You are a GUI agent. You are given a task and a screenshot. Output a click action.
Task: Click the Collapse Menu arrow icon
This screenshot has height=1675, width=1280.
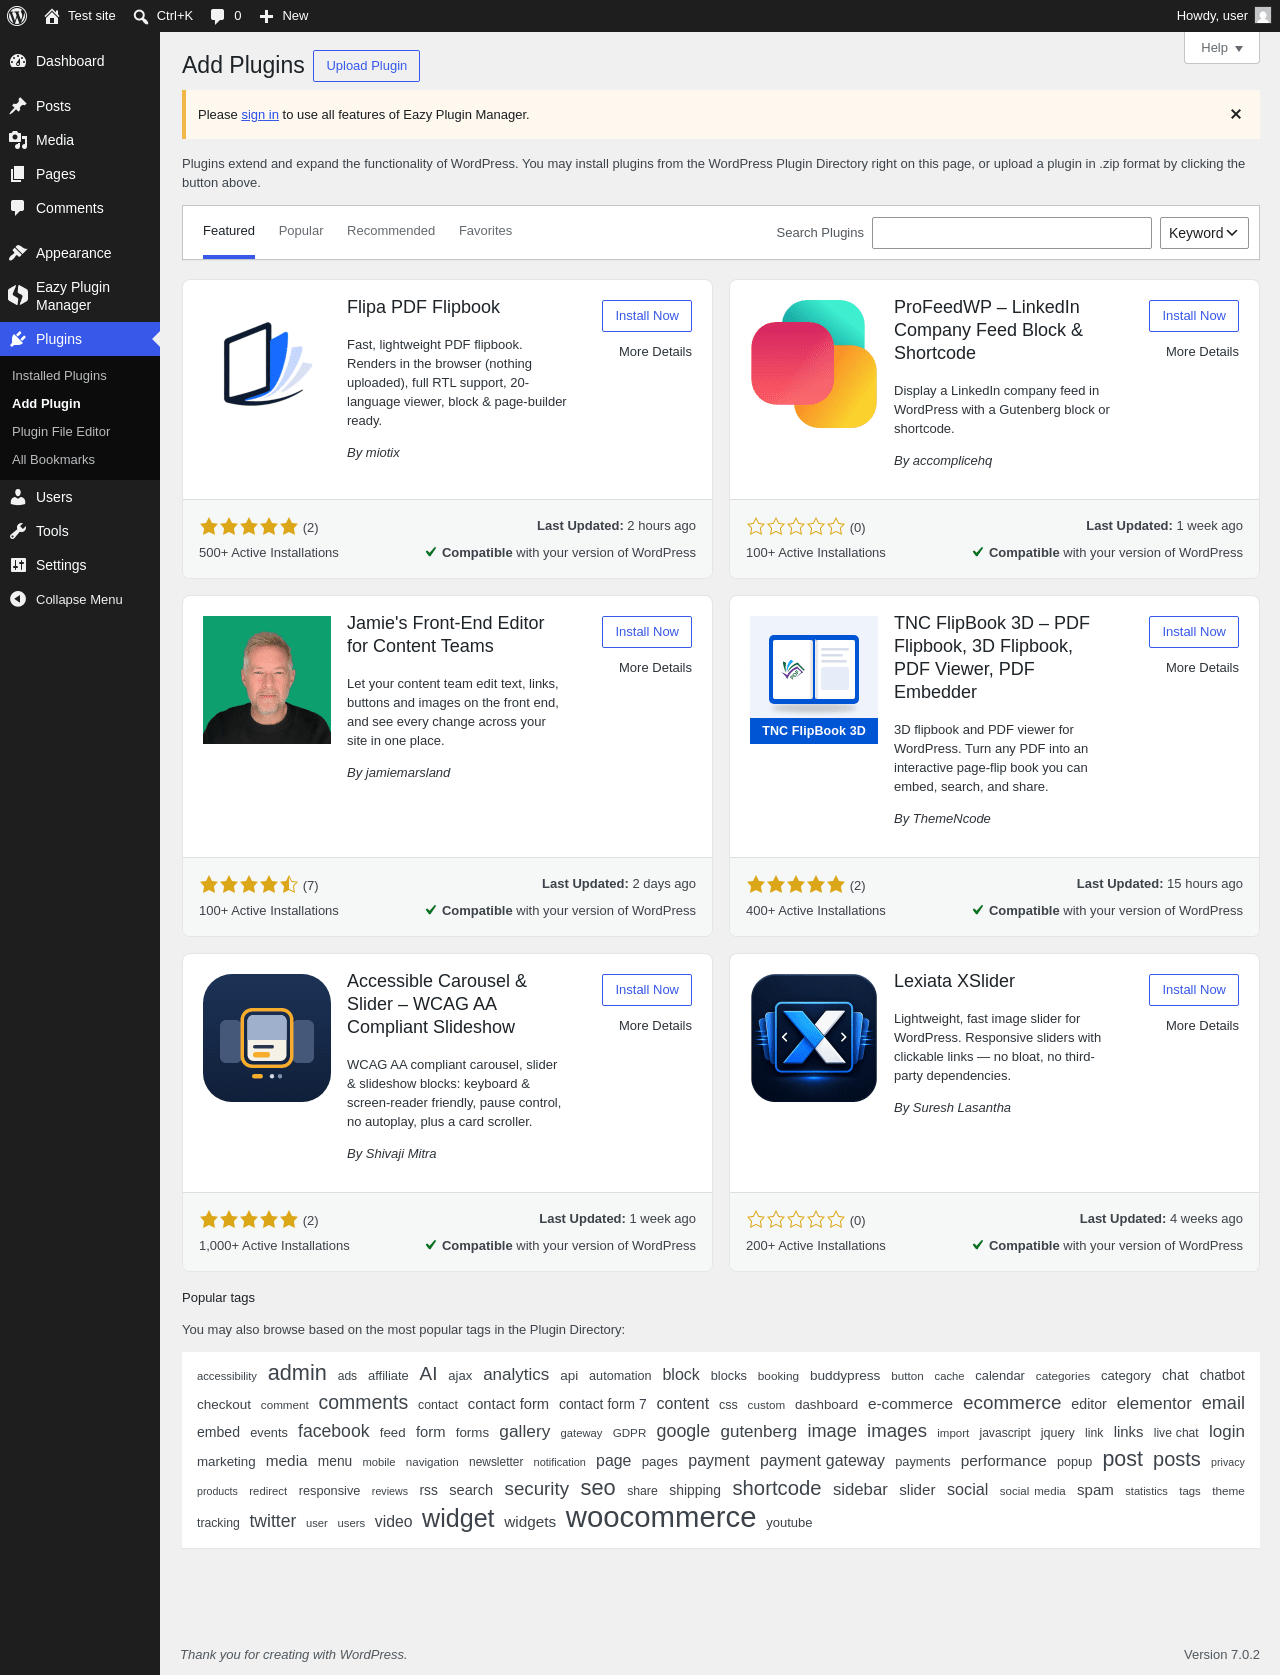(18, 599)
